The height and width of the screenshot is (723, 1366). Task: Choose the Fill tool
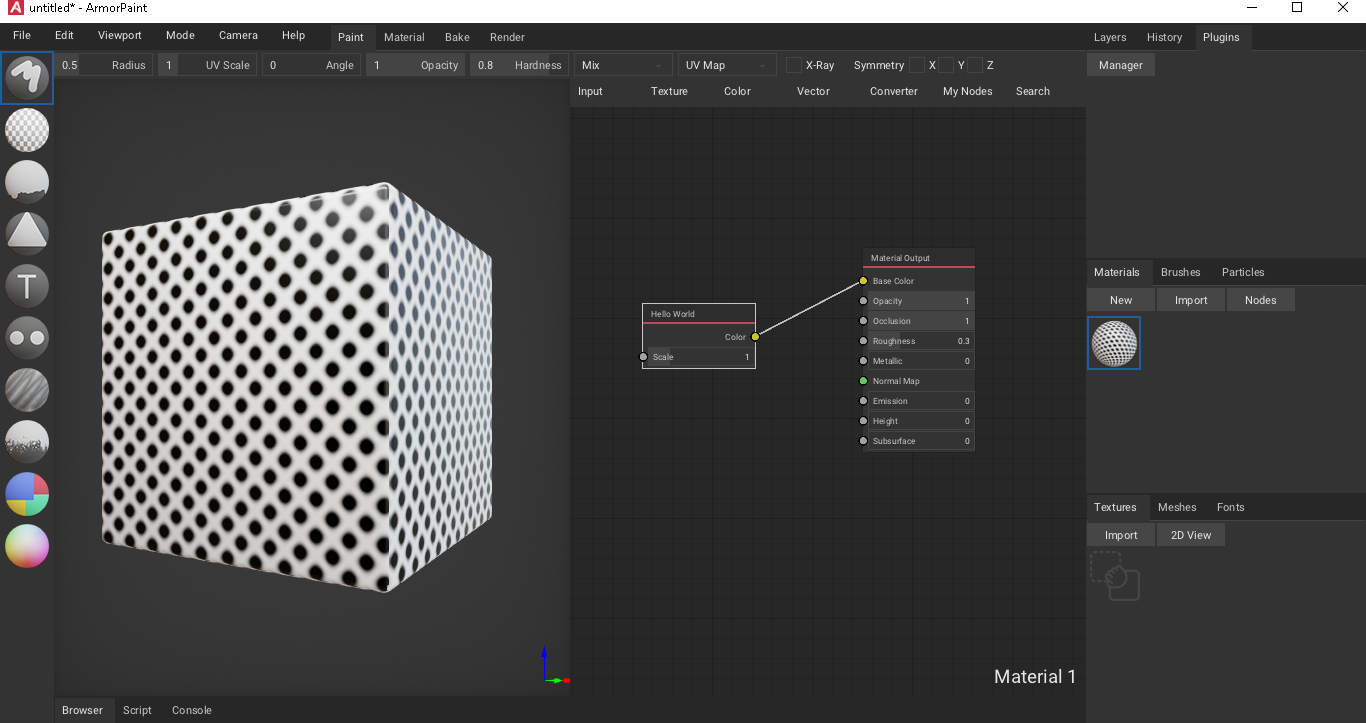point(27,182)
